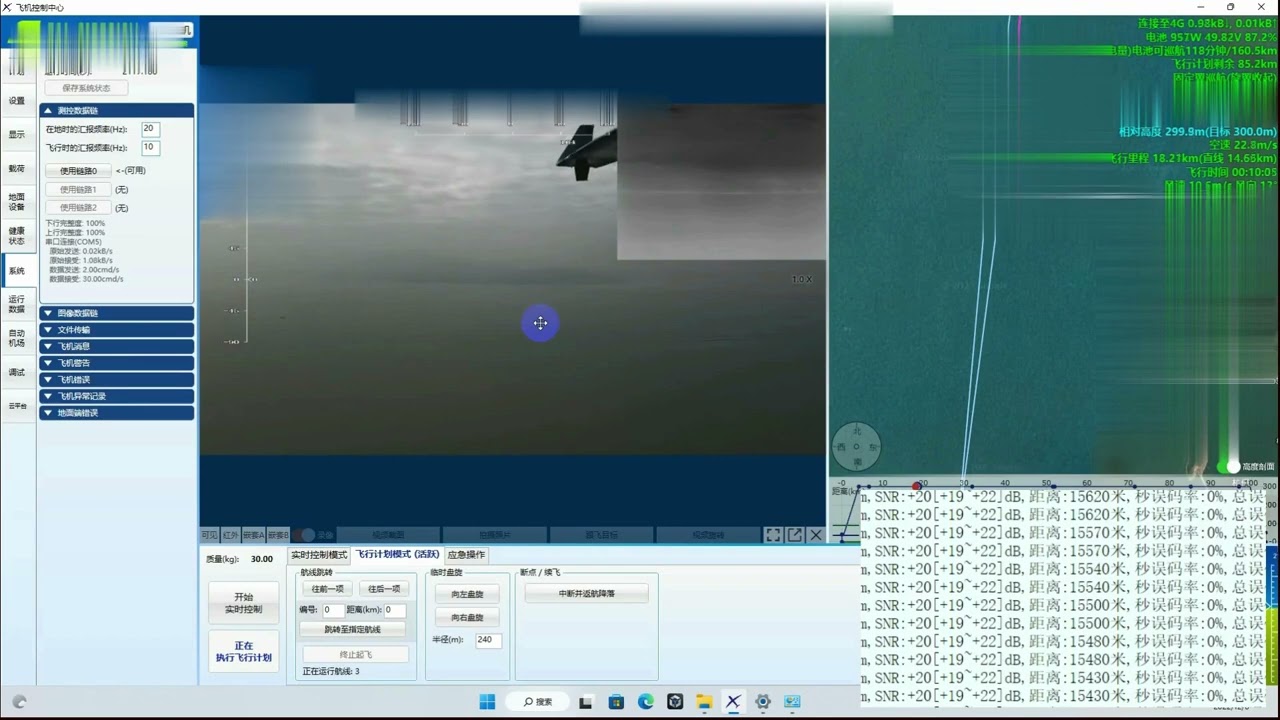The height and width of the screenshot is (720, 1280).
Task: Select the 可见 video source button
Action: pos(209,535)
